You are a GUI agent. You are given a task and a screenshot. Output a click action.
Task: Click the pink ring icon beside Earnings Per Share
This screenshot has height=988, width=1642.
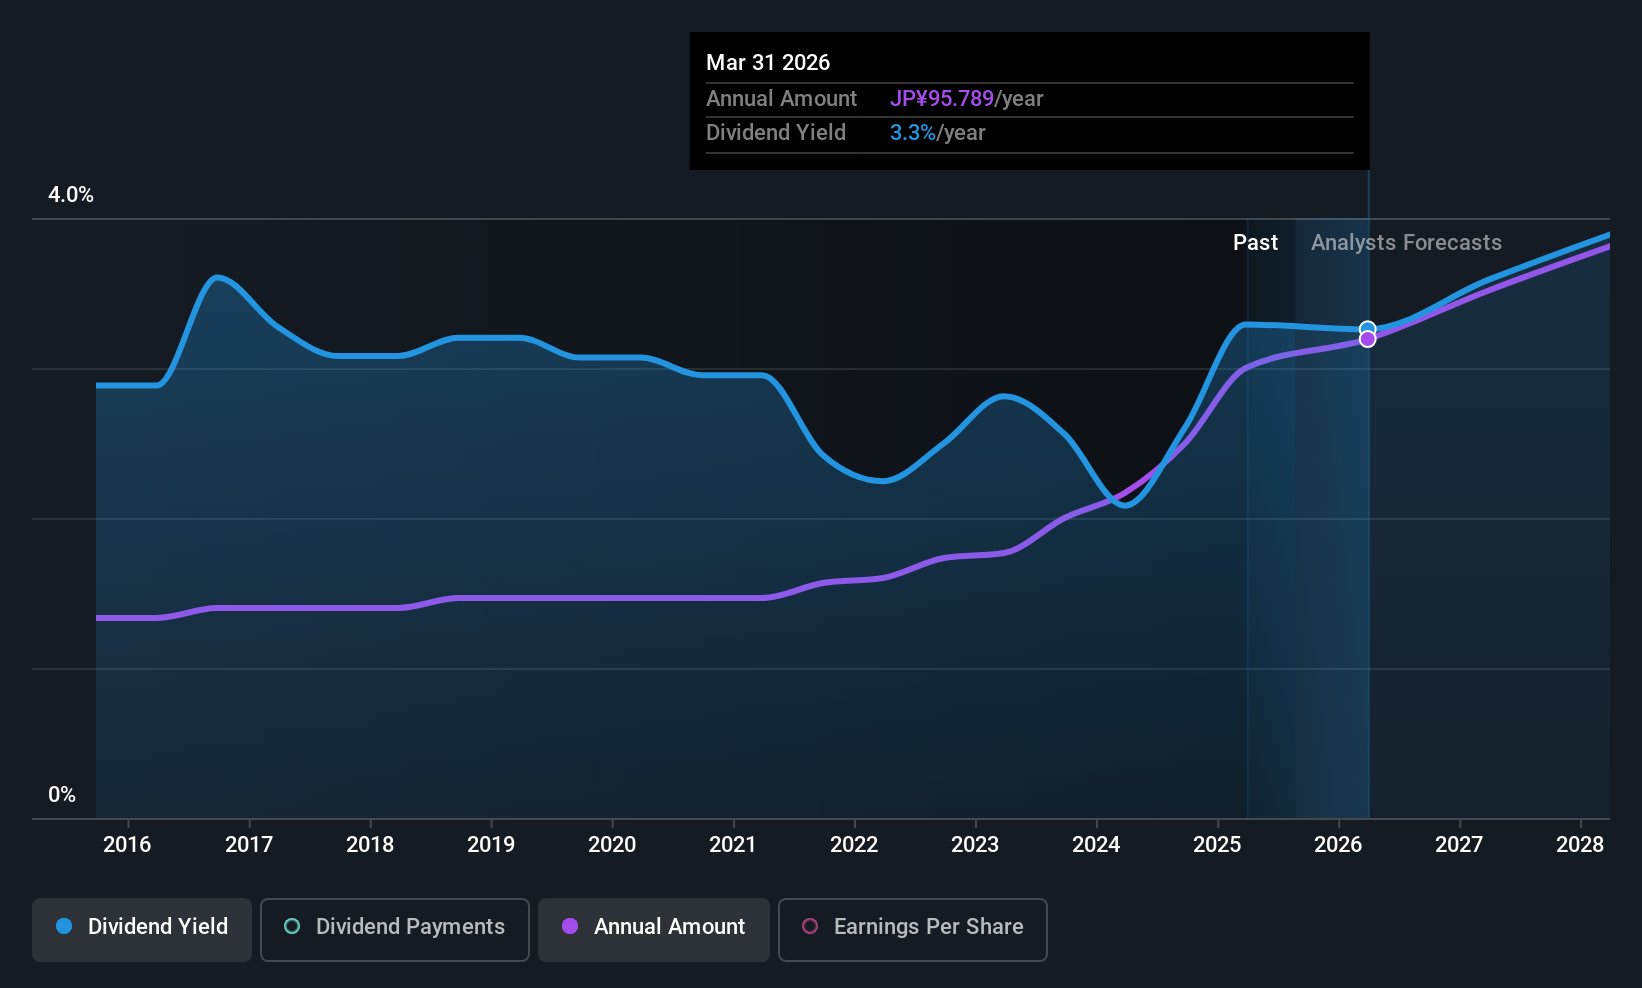click(810, 926)
